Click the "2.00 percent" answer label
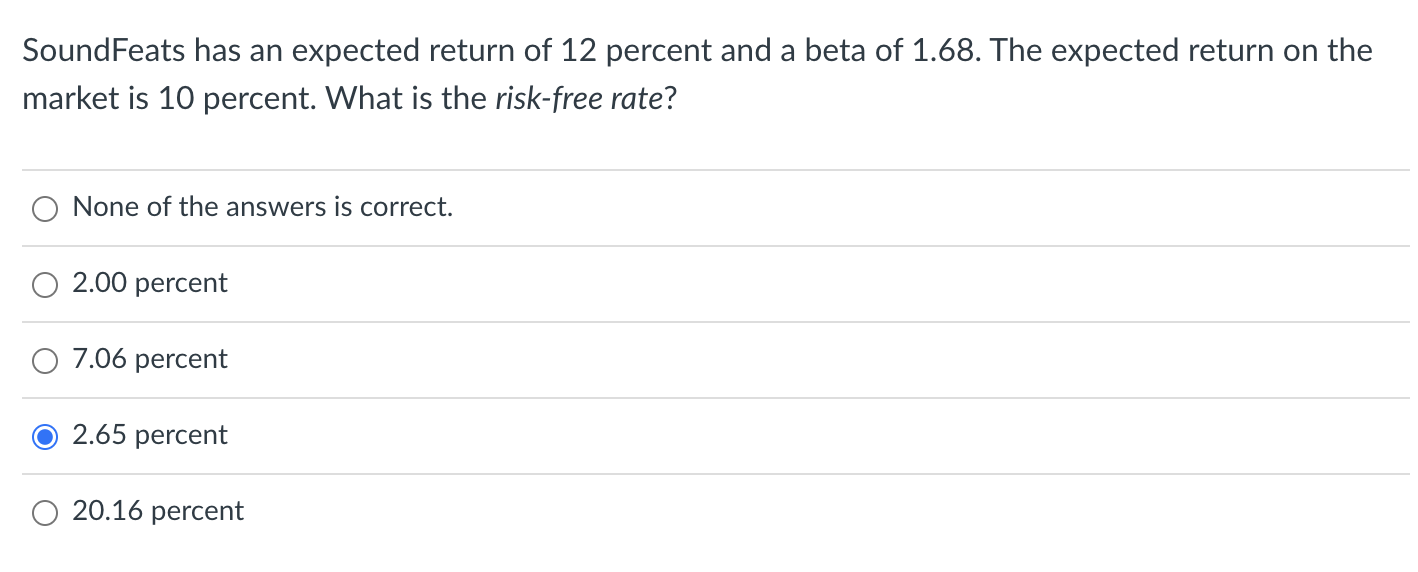The width and height of the screenshot is (1418, 572). (150, 283)
